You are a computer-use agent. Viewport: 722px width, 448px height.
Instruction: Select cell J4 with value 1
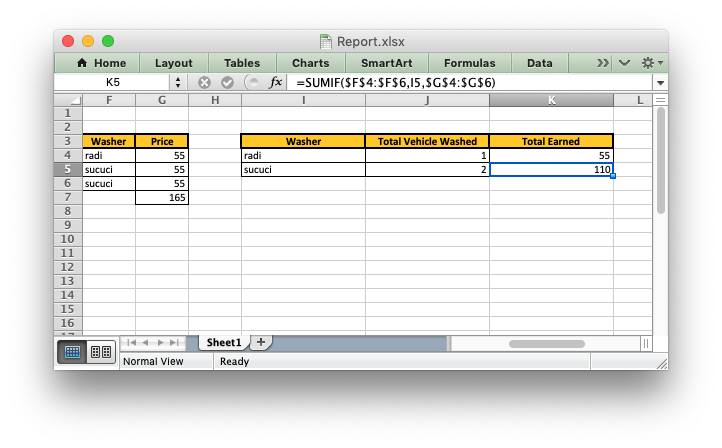(x=427, y=156)
